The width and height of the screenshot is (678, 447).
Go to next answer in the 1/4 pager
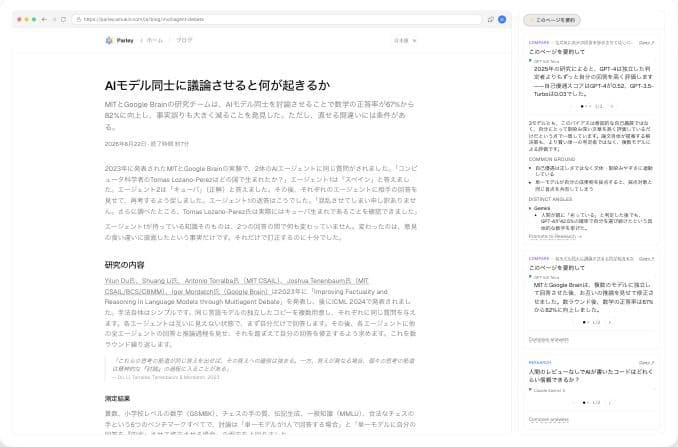tap(611, 106)
